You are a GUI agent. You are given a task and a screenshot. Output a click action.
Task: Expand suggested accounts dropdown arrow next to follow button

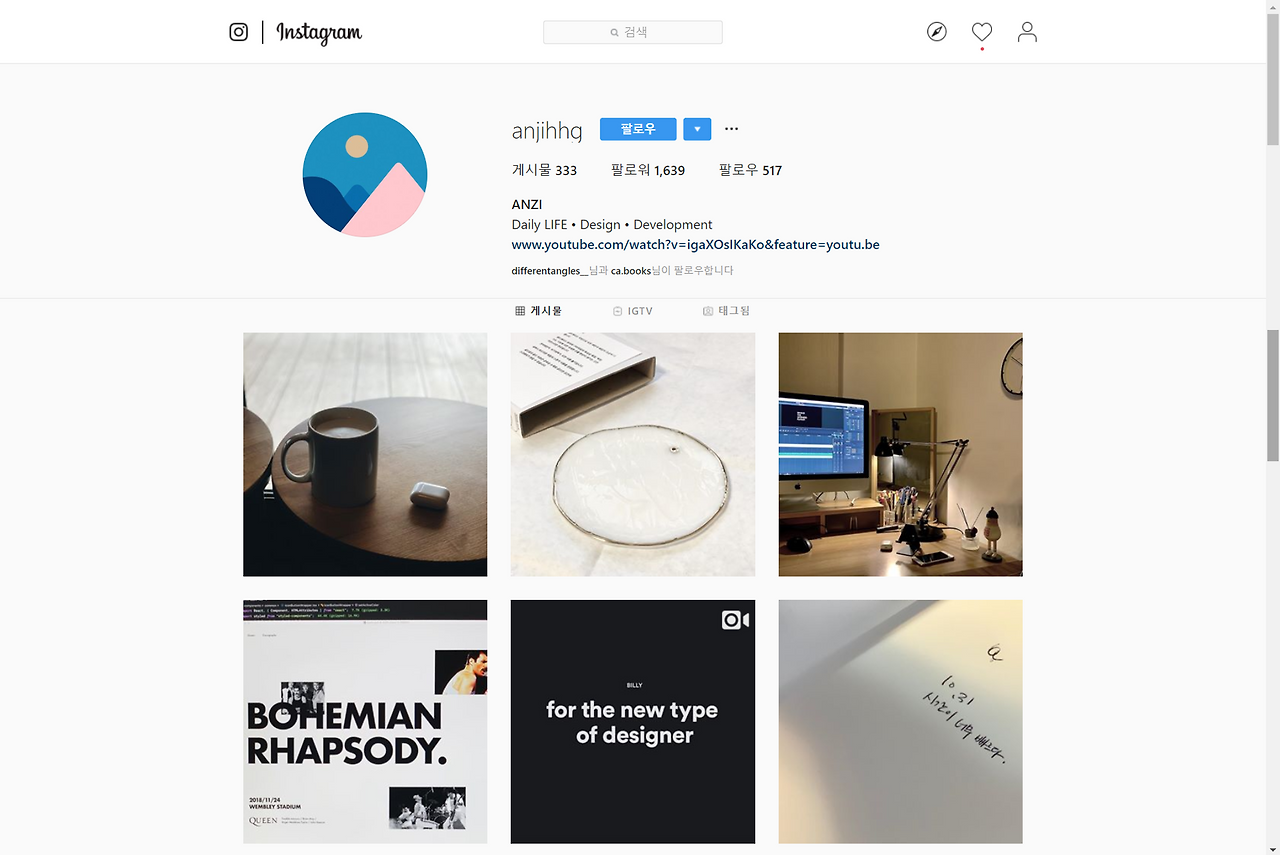click(697, 129)
